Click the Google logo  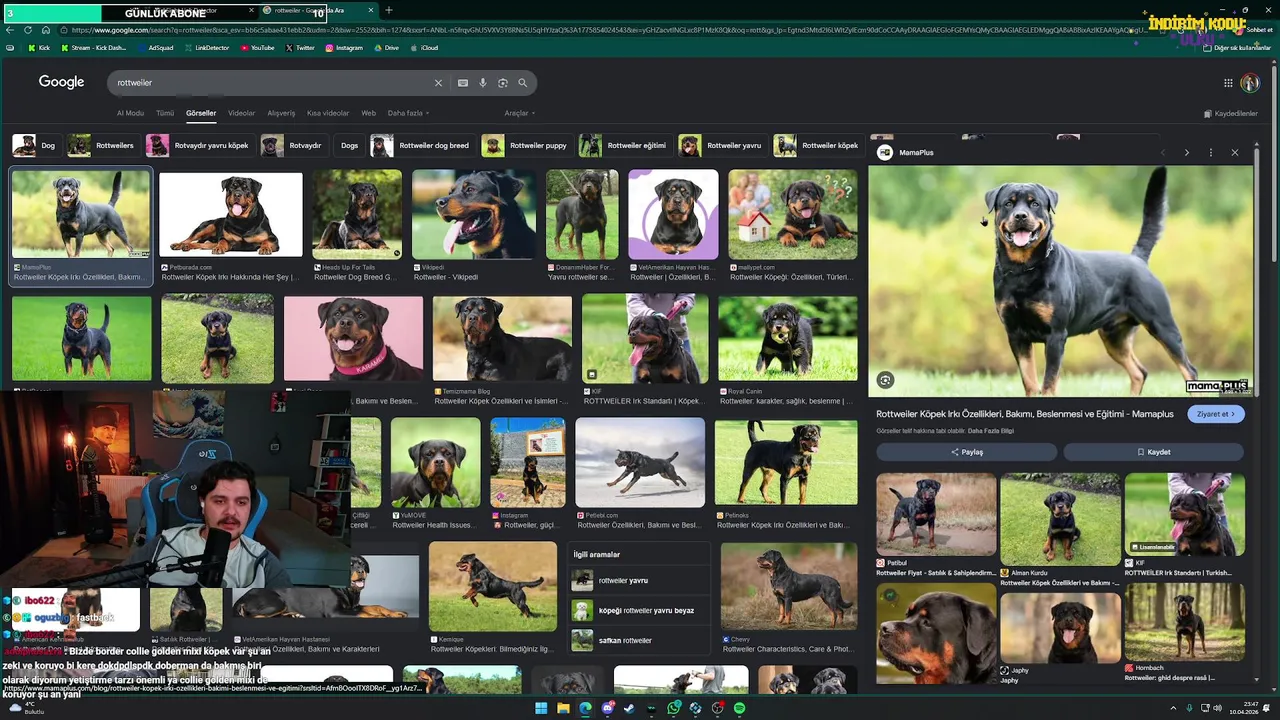click(61, 82)
